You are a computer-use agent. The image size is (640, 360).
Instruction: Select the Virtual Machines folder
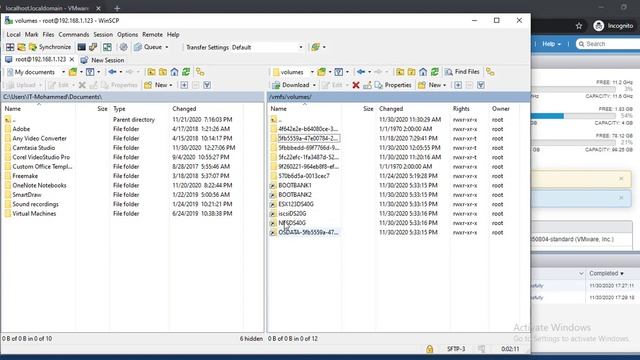34,213
